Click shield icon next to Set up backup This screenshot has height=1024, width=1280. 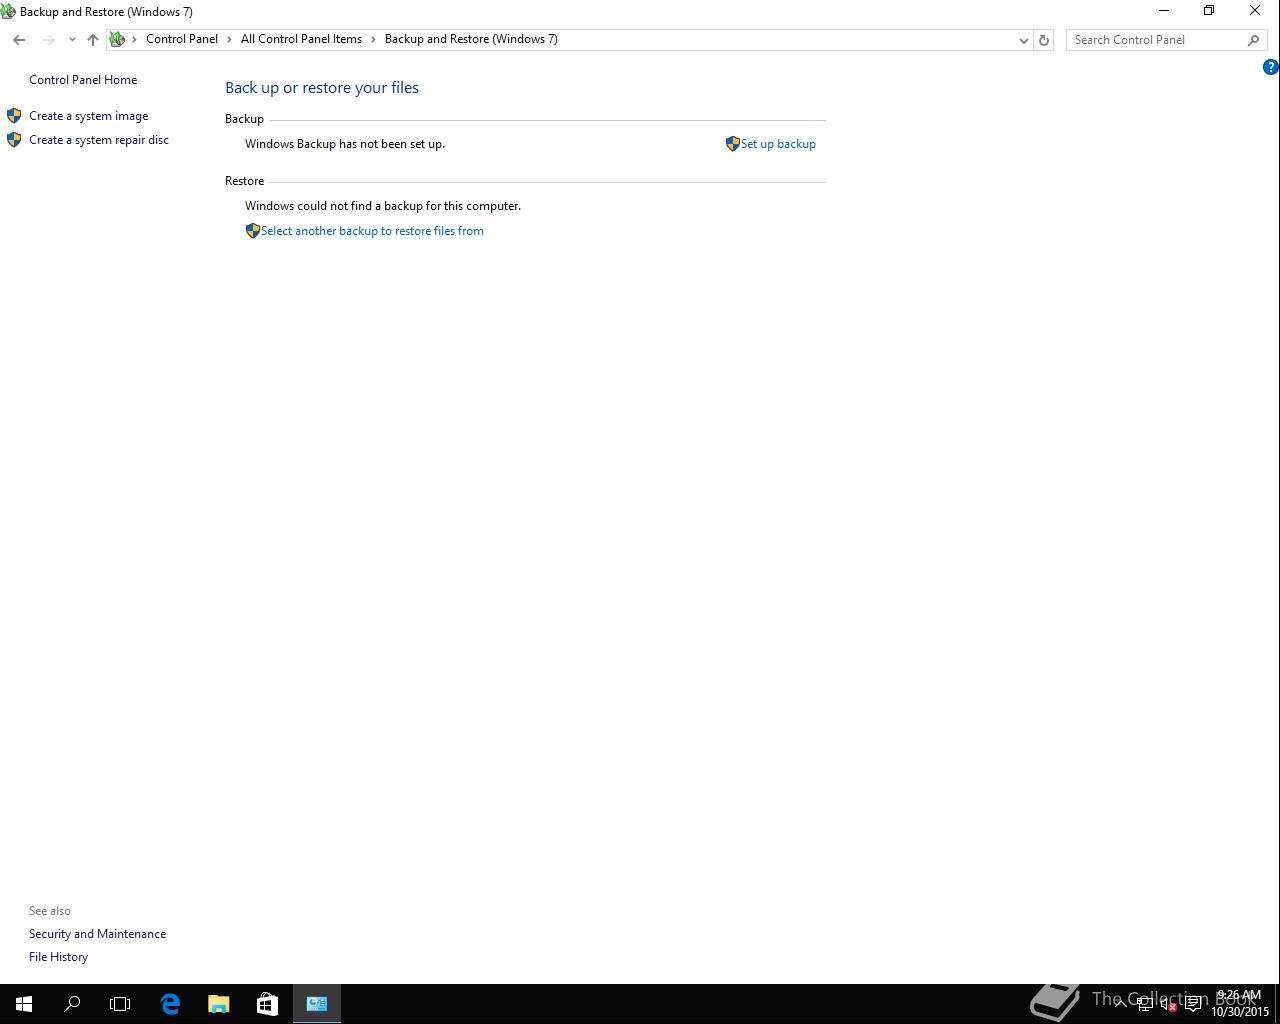pos(732,144)
